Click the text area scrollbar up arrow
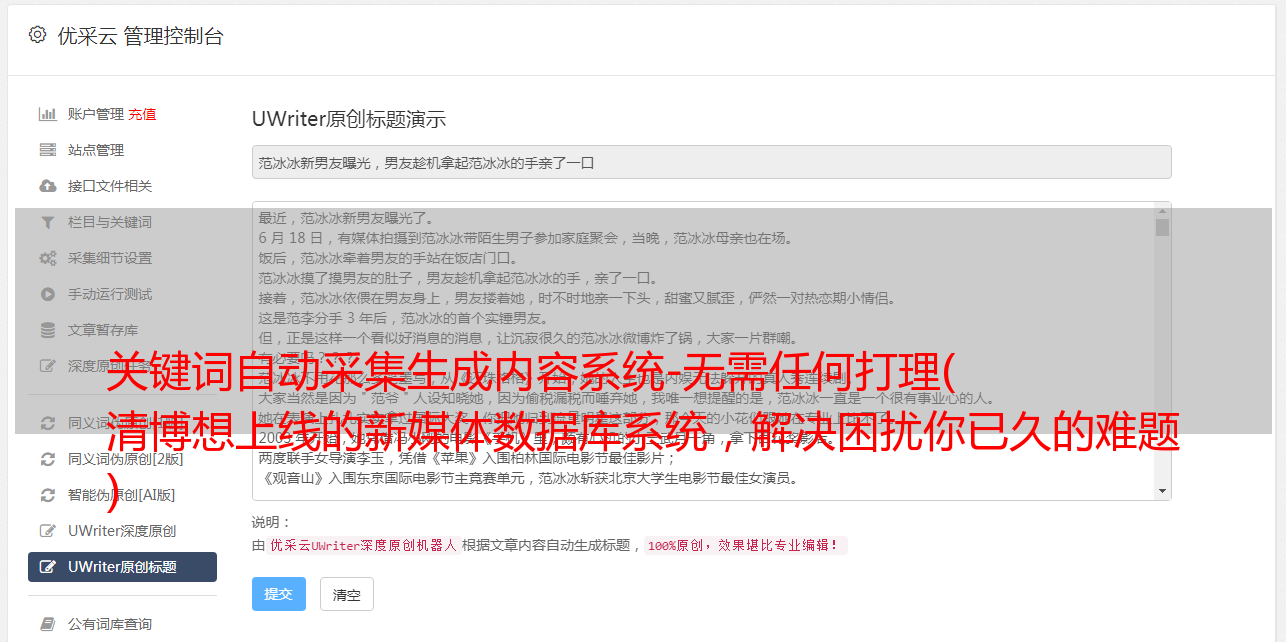 pos(1162,211)
